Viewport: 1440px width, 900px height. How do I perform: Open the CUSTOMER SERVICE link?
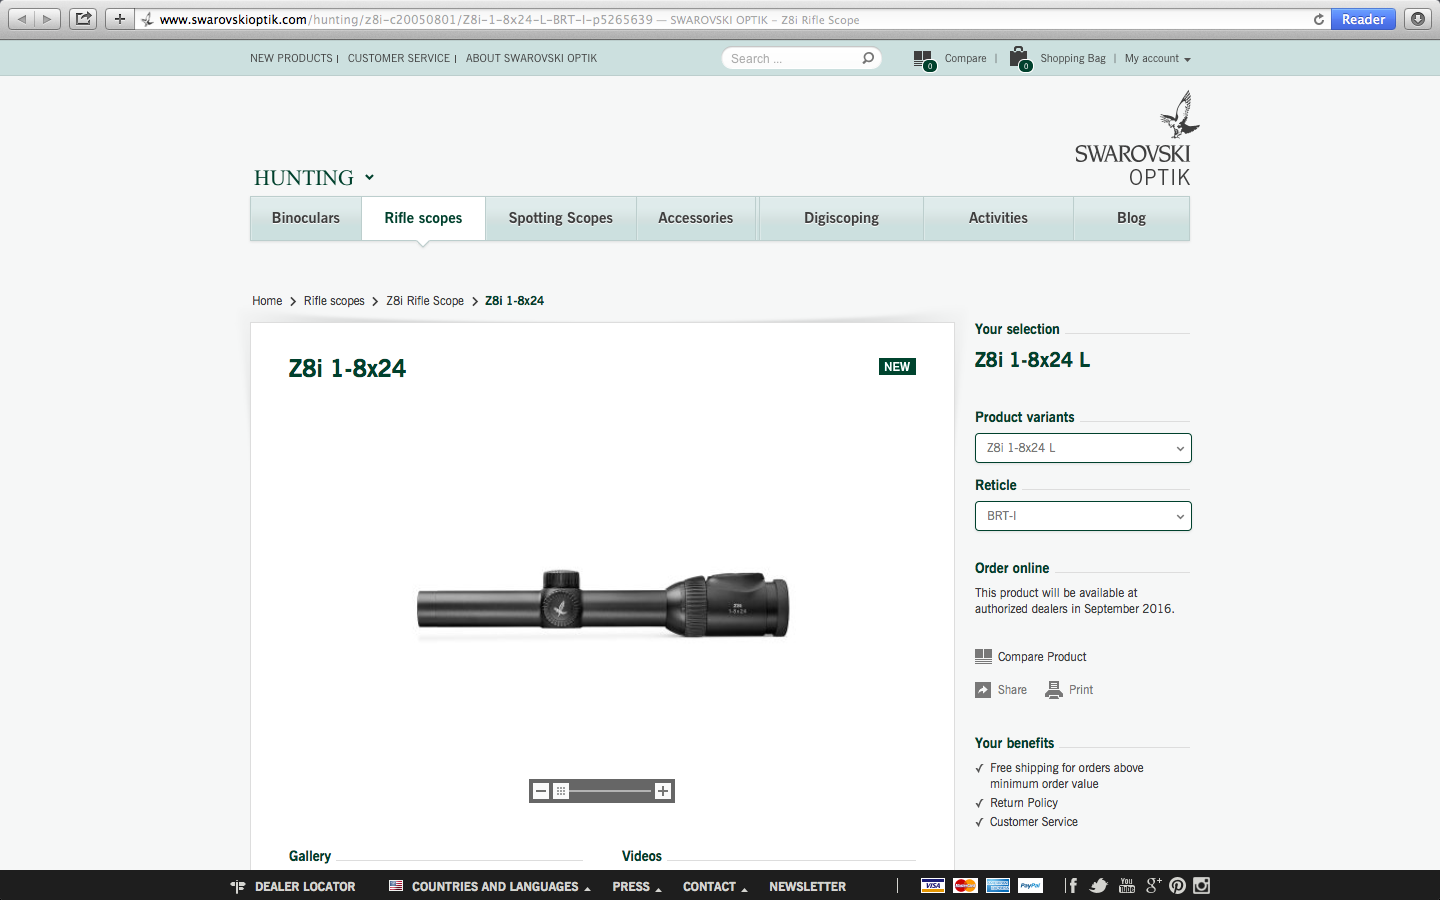click(399, 58)
